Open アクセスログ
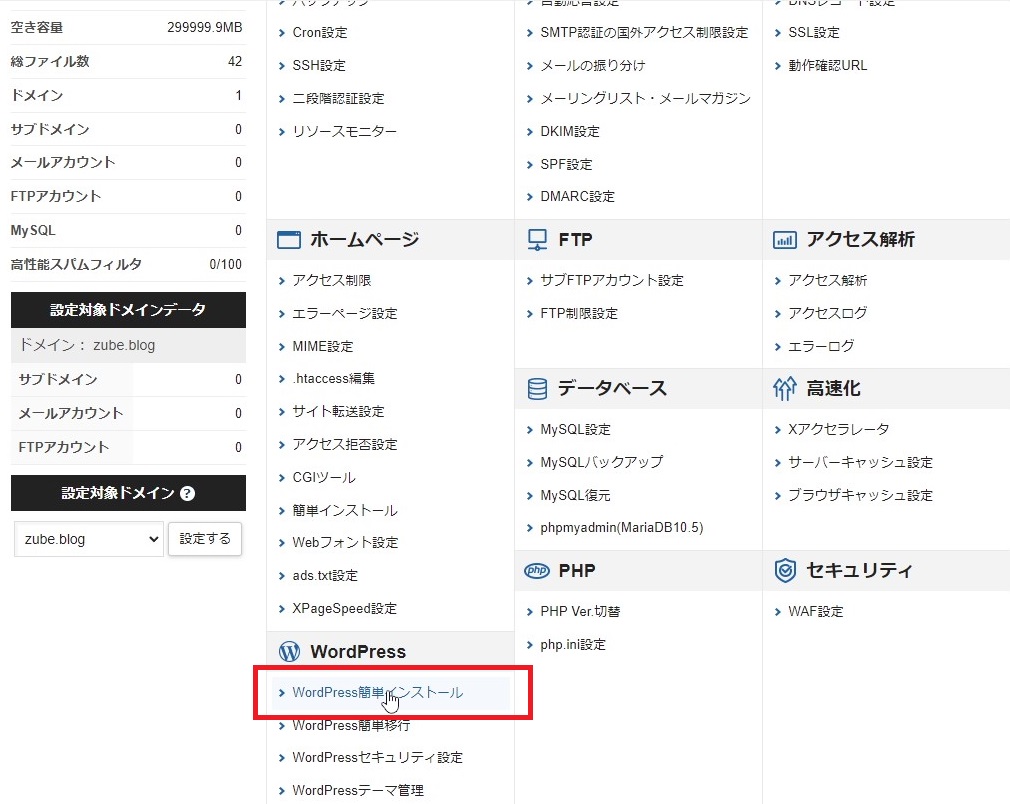1010x804 pixels. coord(828,313)
